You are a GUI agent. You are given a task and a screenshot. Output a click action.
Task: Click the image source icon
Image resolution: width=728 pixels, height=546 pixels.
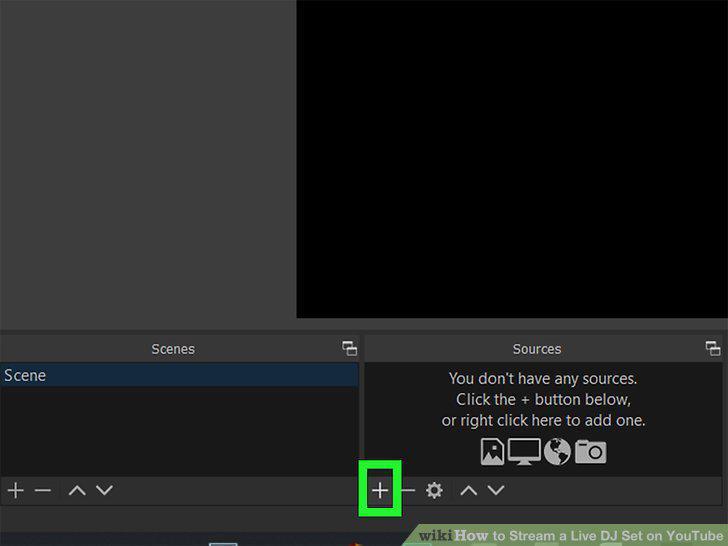point(492,451)
